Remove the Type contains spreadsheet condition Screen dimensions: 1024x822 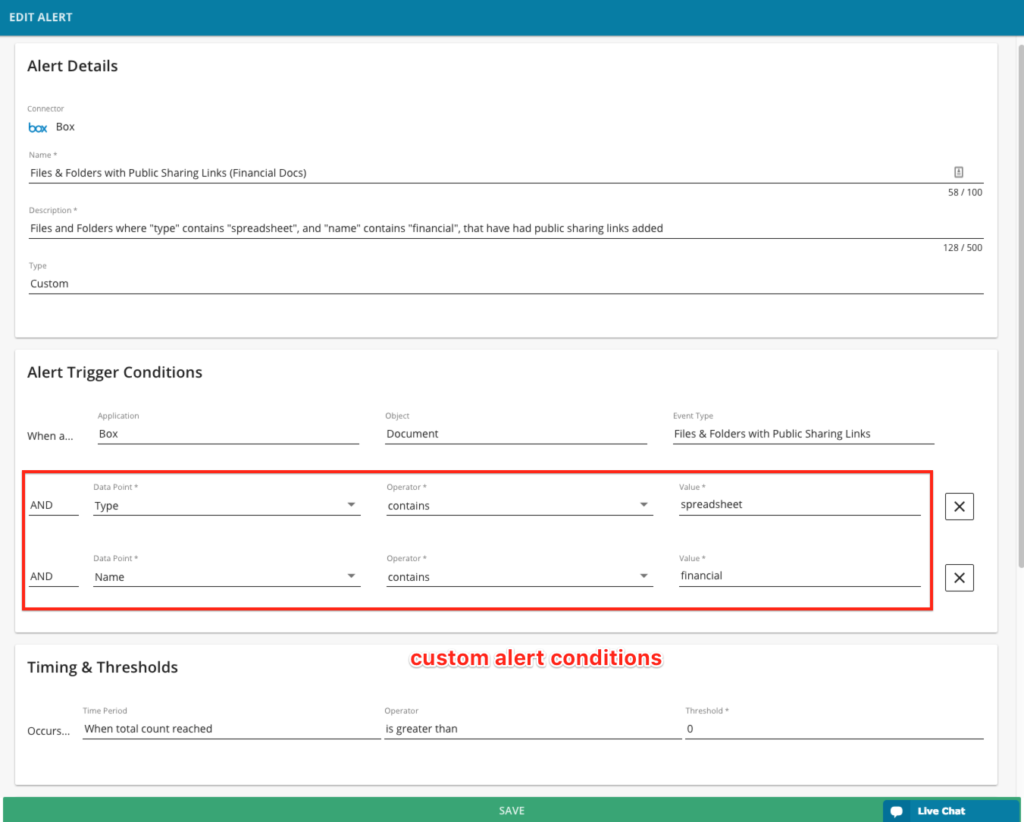[x=959, y=506]
